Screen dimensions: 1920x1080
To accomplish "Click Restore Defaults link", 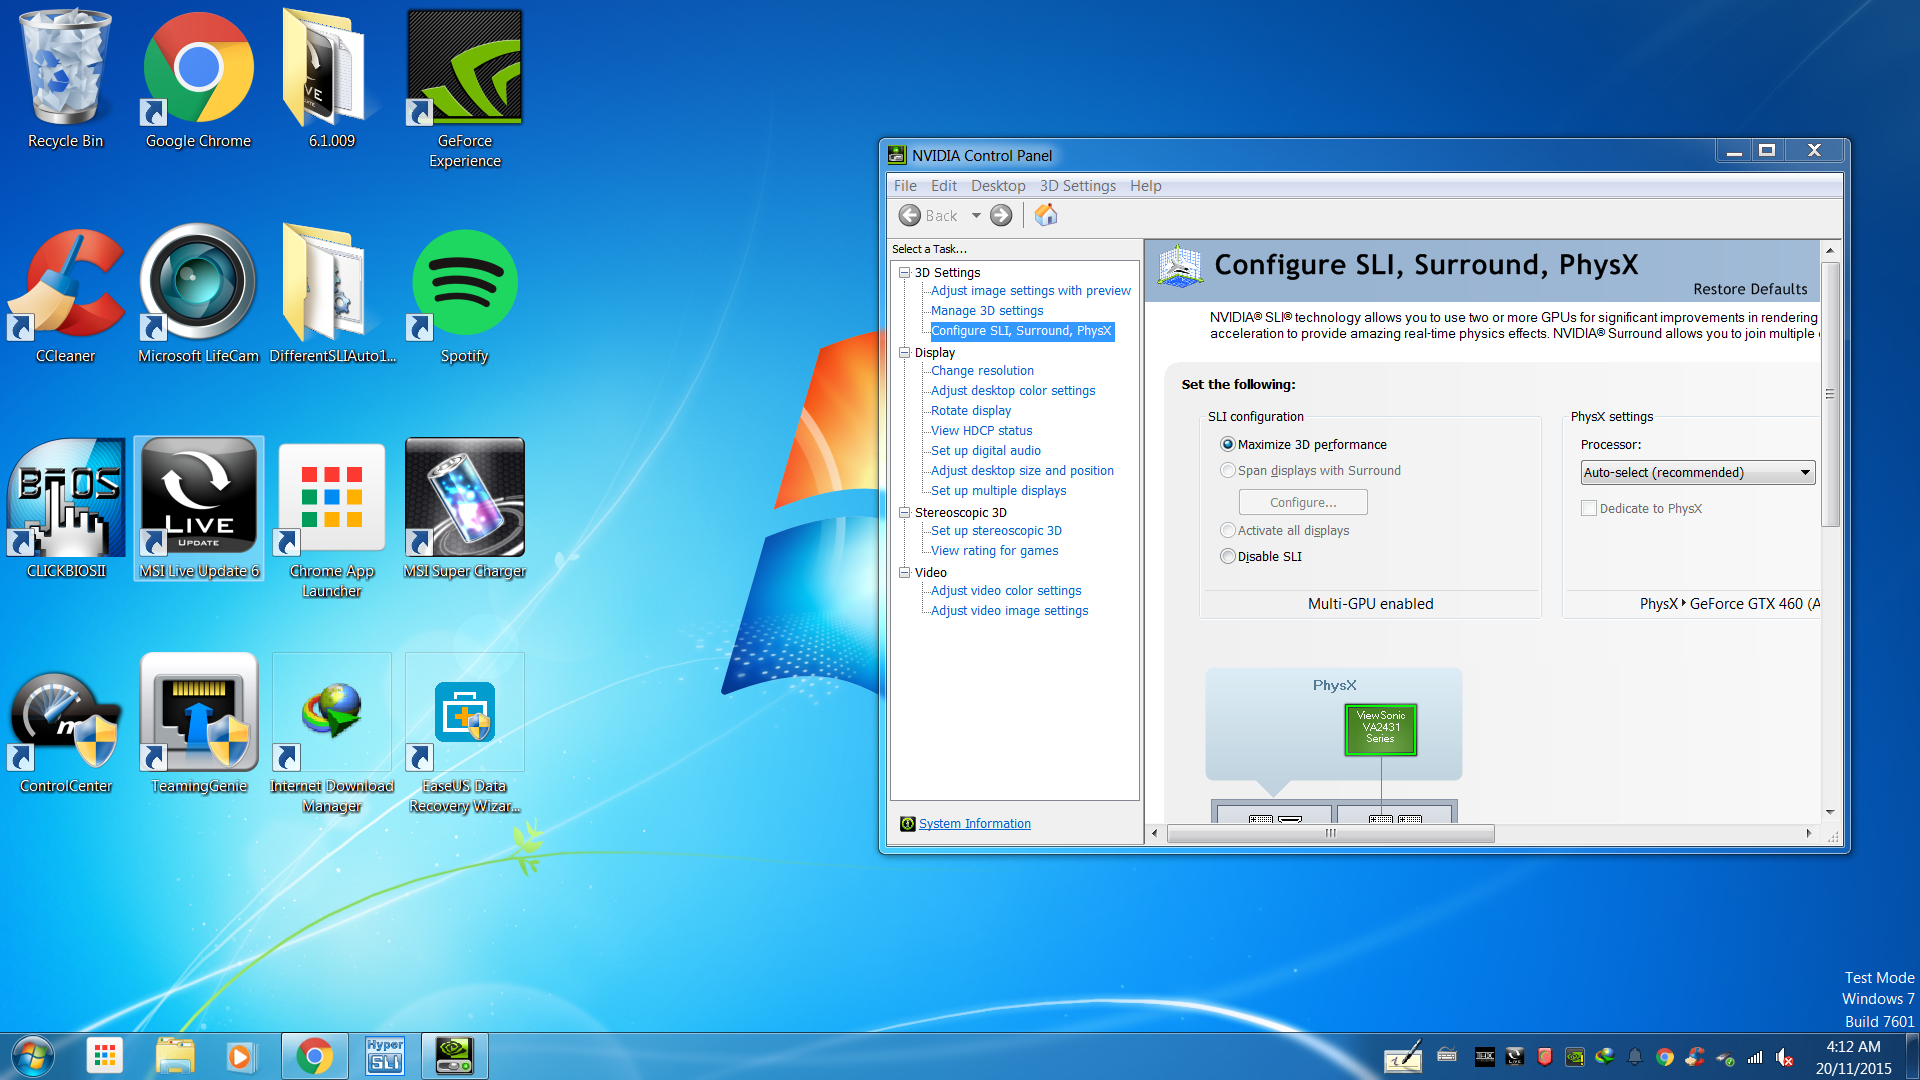I will tap(1750, 289).
